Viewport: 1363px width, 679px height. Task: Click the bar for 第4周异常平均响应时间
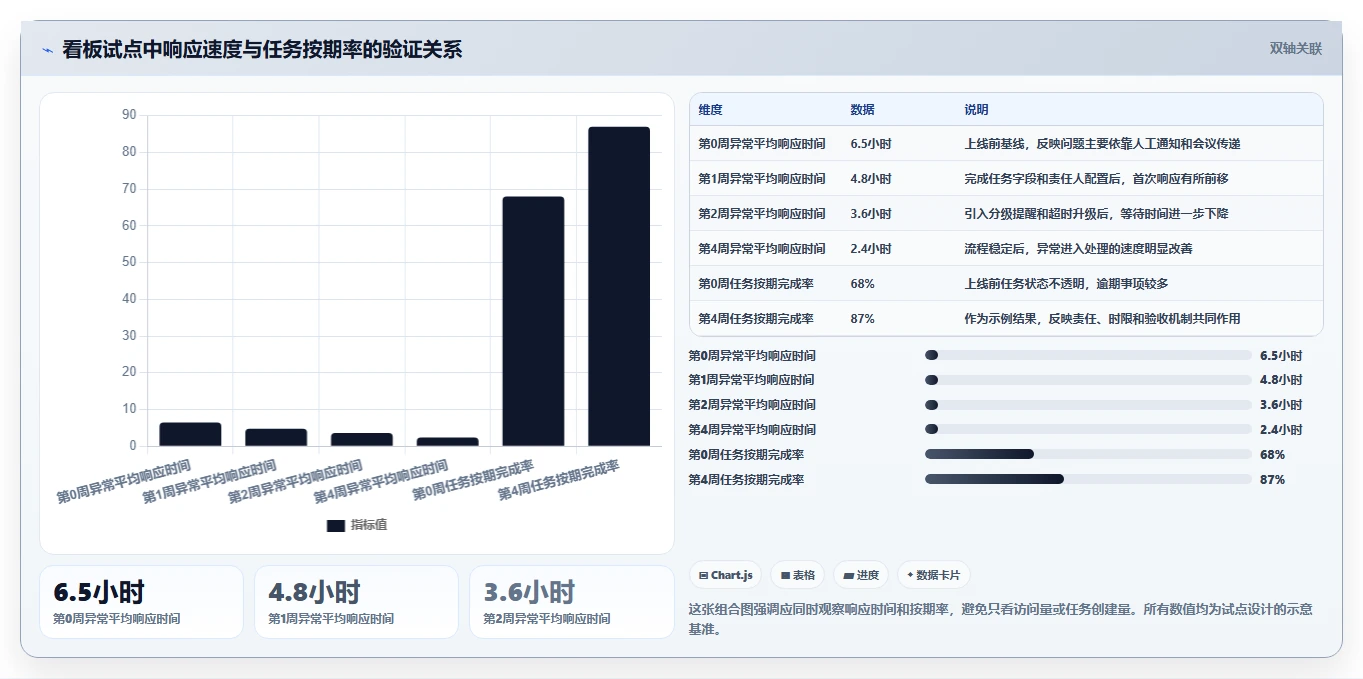[x=448, y=441]
